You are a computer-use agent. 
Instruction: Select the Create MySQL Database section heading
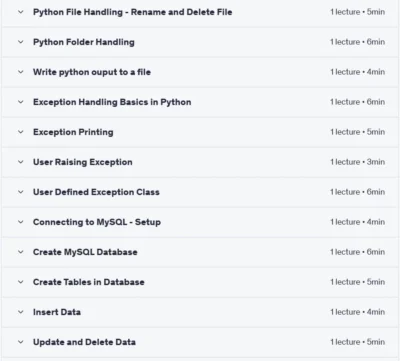click(85, 252)
